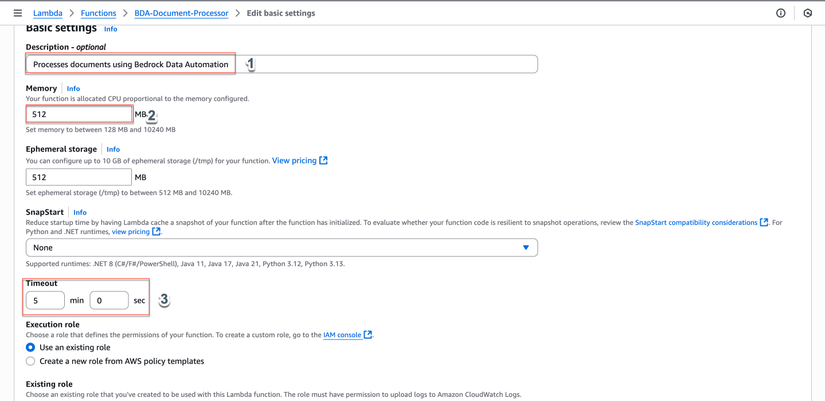
Task: Open the Ephemeral storage Info link
Action: pos(113,149)
